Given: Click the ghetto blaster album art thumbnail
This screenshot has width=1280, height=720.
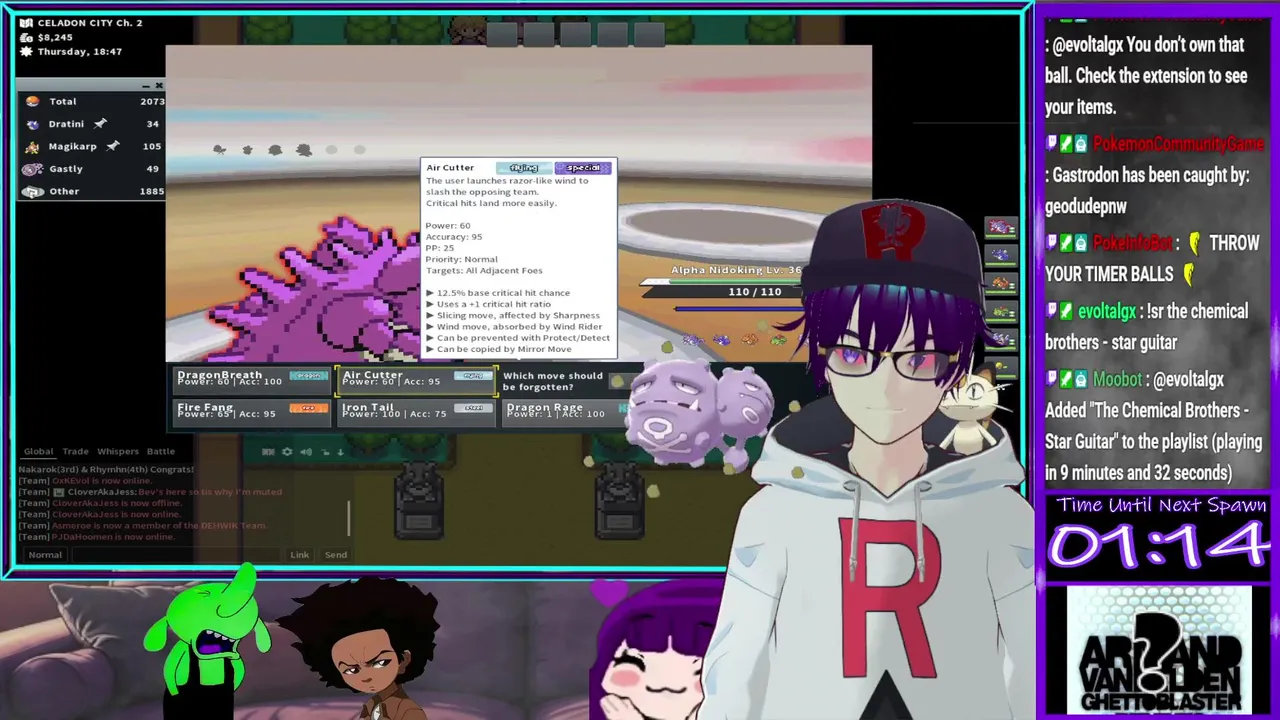Looking at the screenshot, I should pos(1159,651).
